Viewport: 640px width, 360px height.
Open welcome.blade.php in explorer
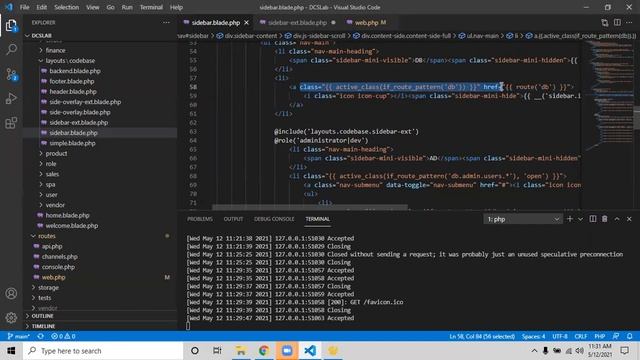pyautogui.click(x=71, y=226)
